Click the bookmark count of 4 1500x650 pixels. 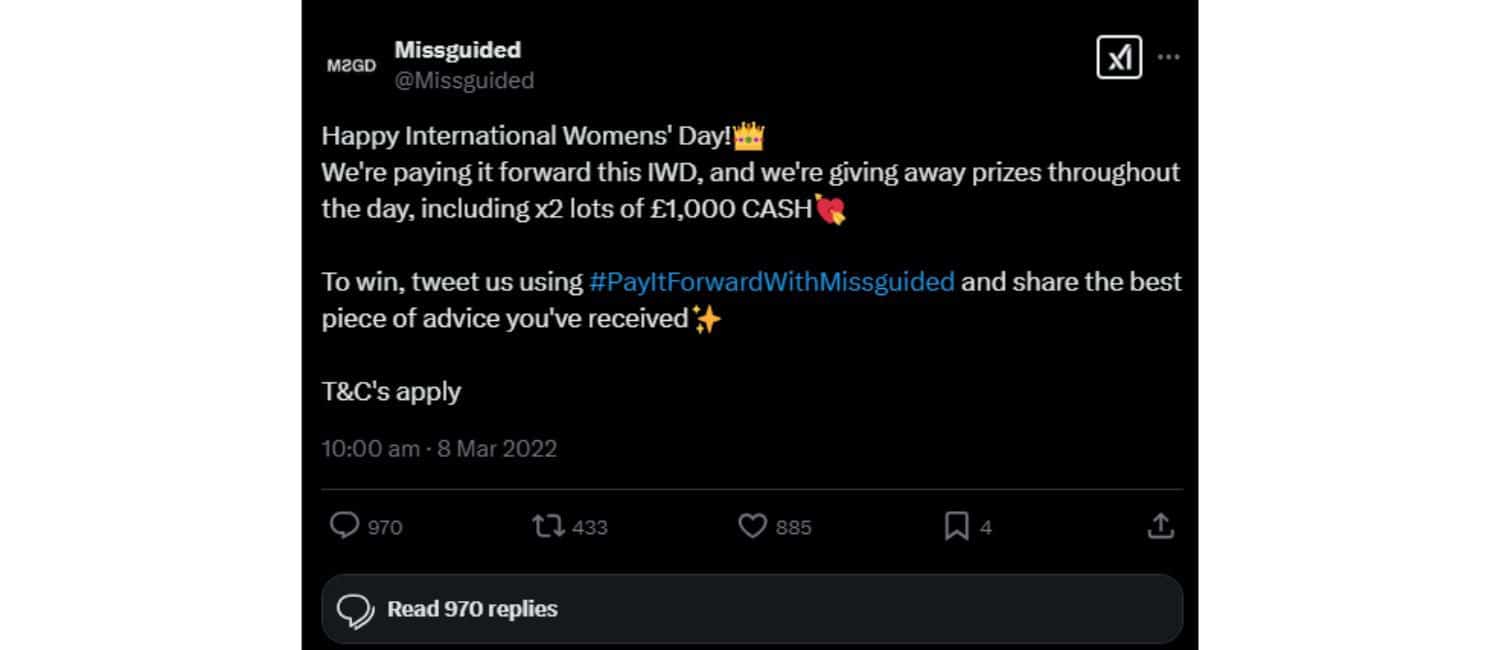(x=986, y=527)
